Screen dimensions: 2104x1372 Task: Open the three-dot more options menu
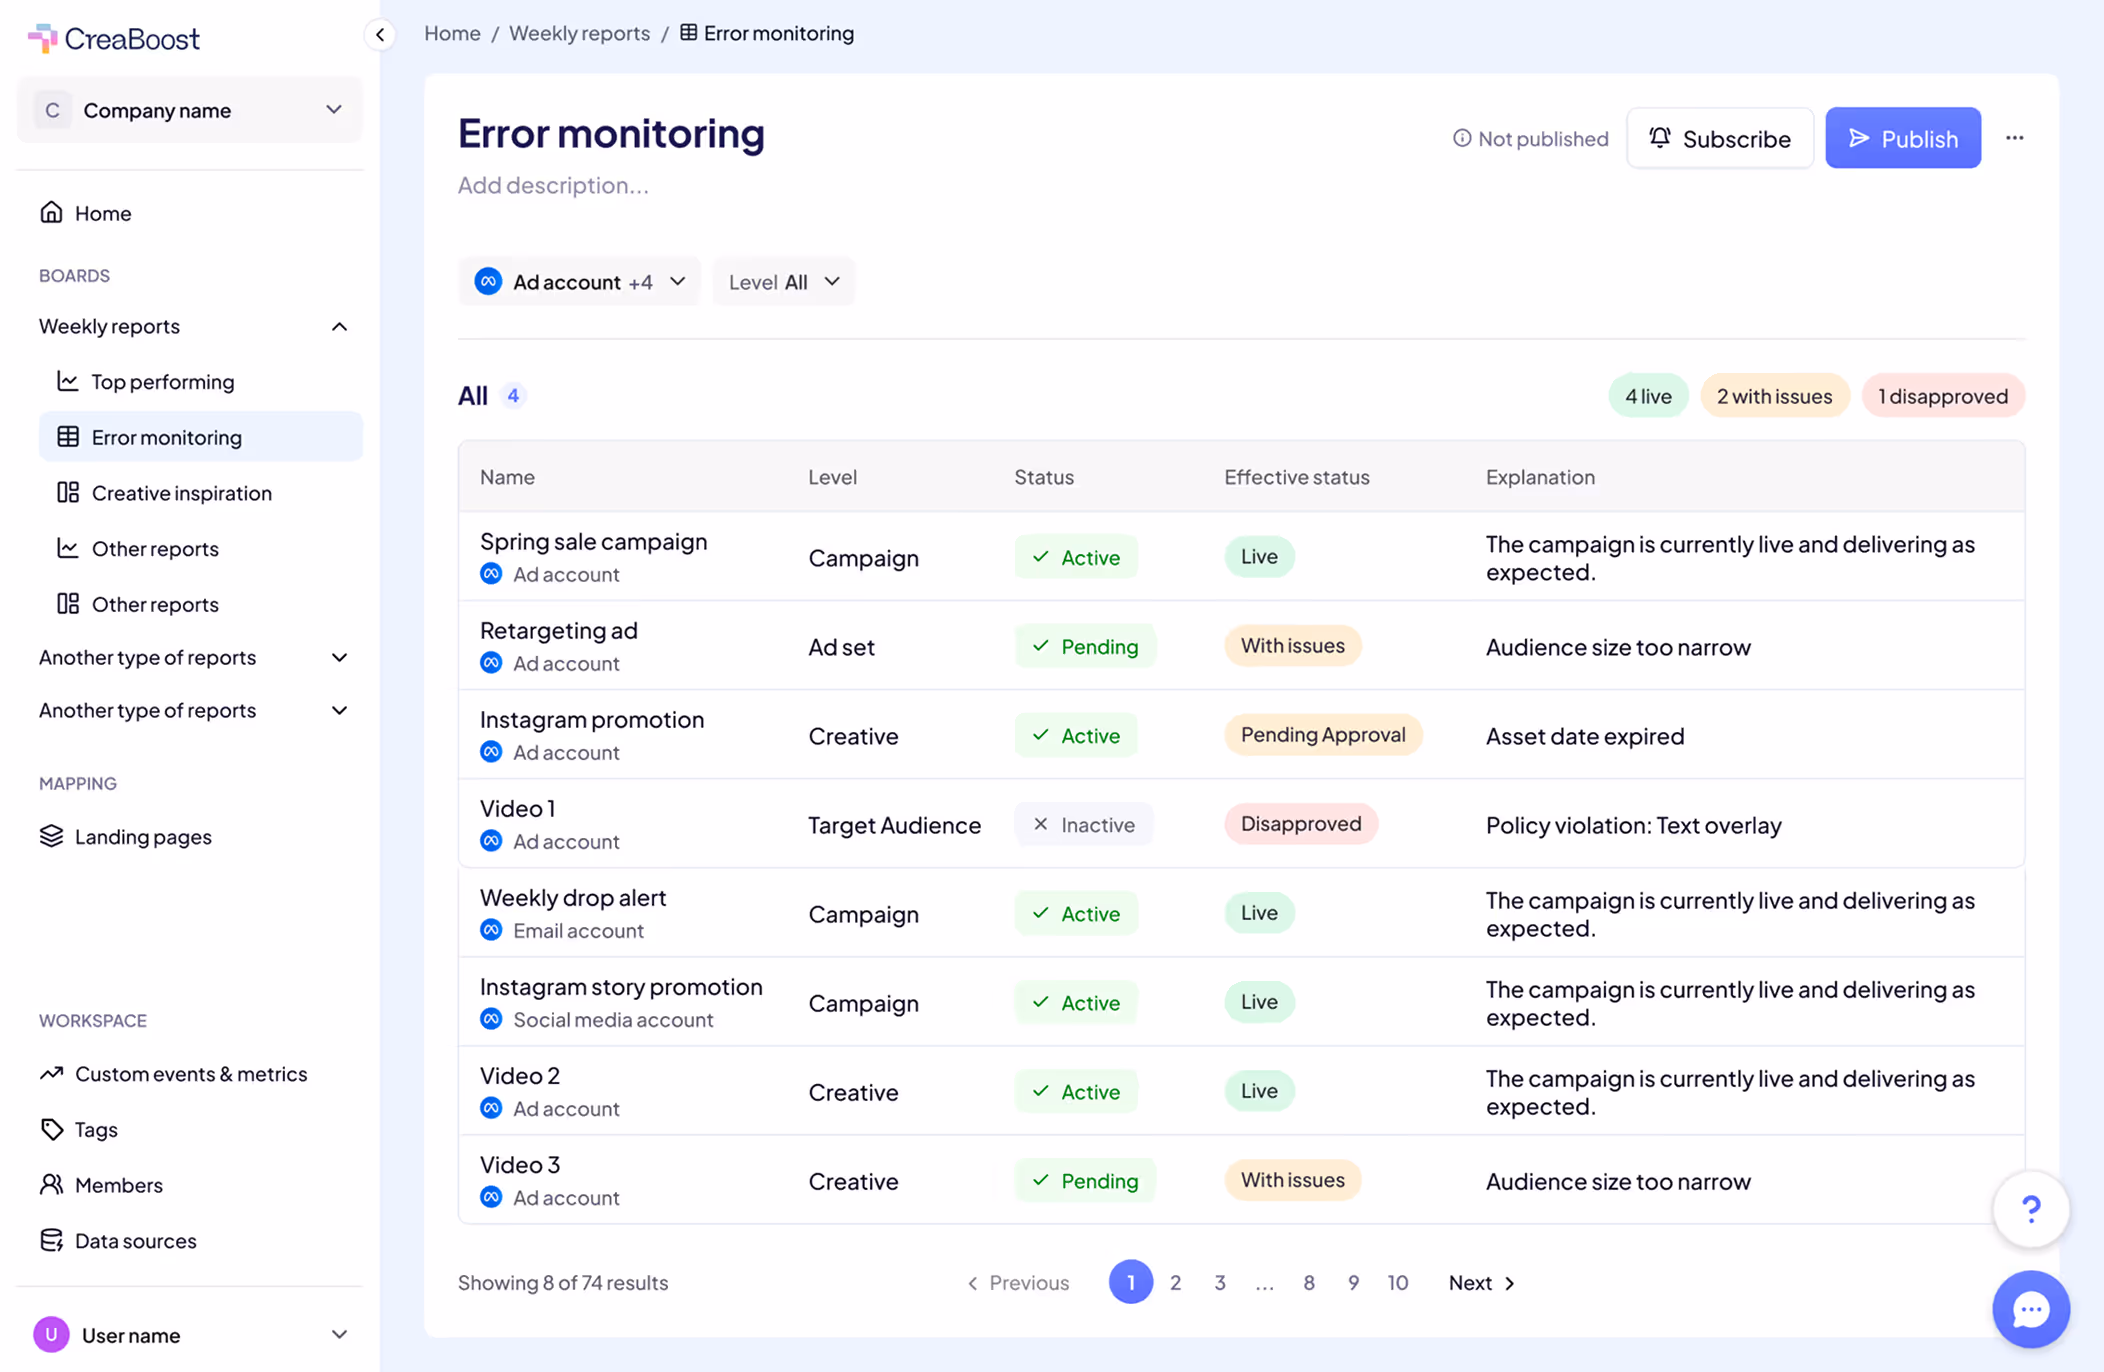click(2014, 138)
